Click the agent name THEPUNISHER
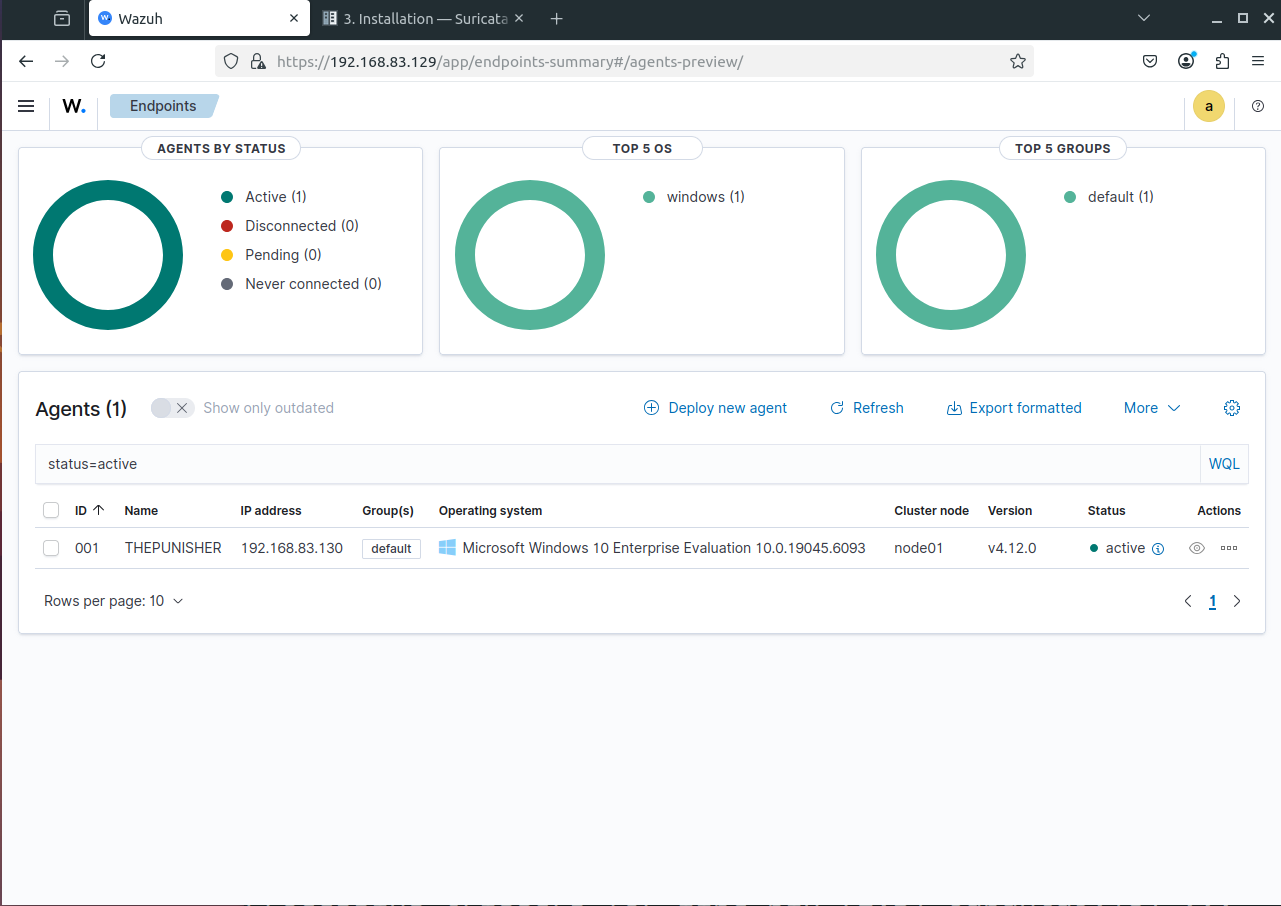The image size is (1281, 906). pos(173,548)
